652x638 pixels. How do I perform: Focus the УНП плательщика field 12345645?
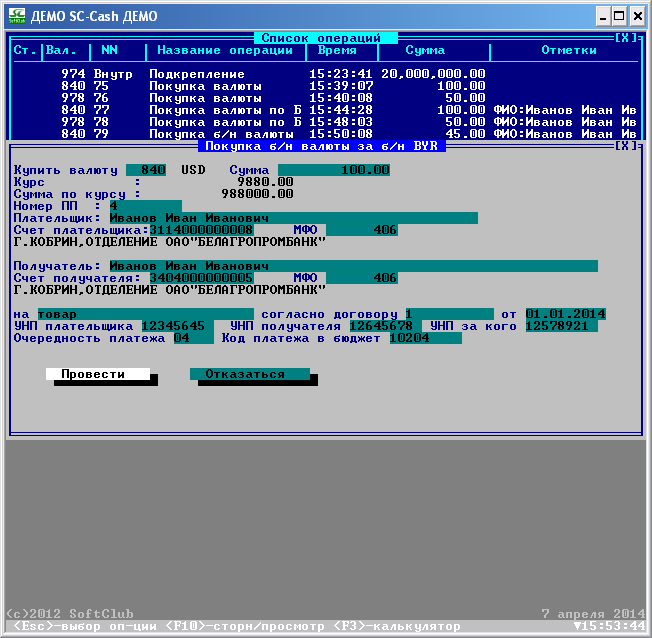[x=178, y=326]
